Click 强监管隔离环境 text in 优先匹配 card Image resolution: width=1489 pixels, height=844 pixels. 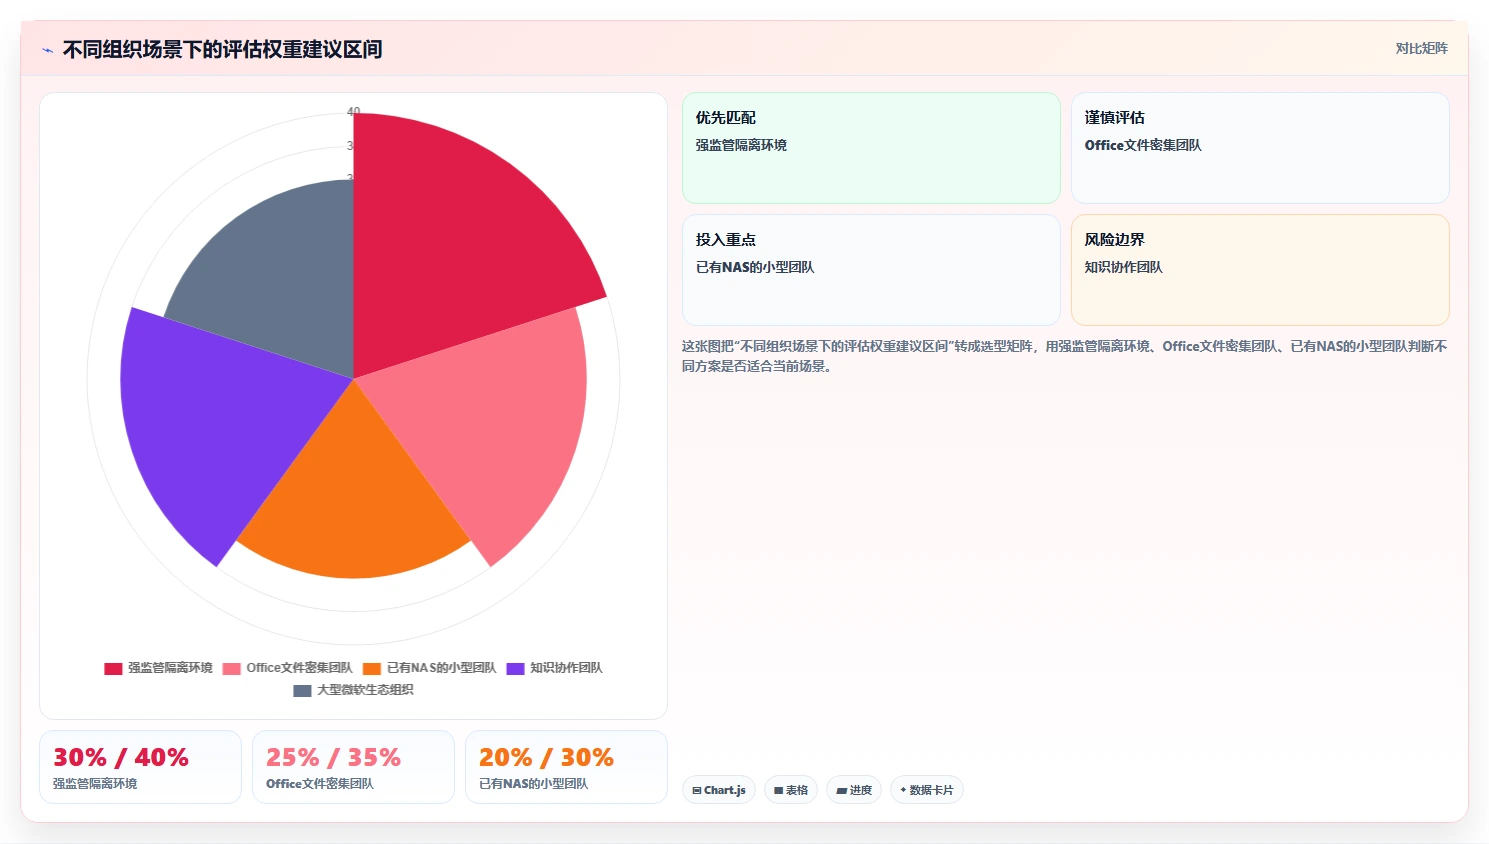click(741, 145)
